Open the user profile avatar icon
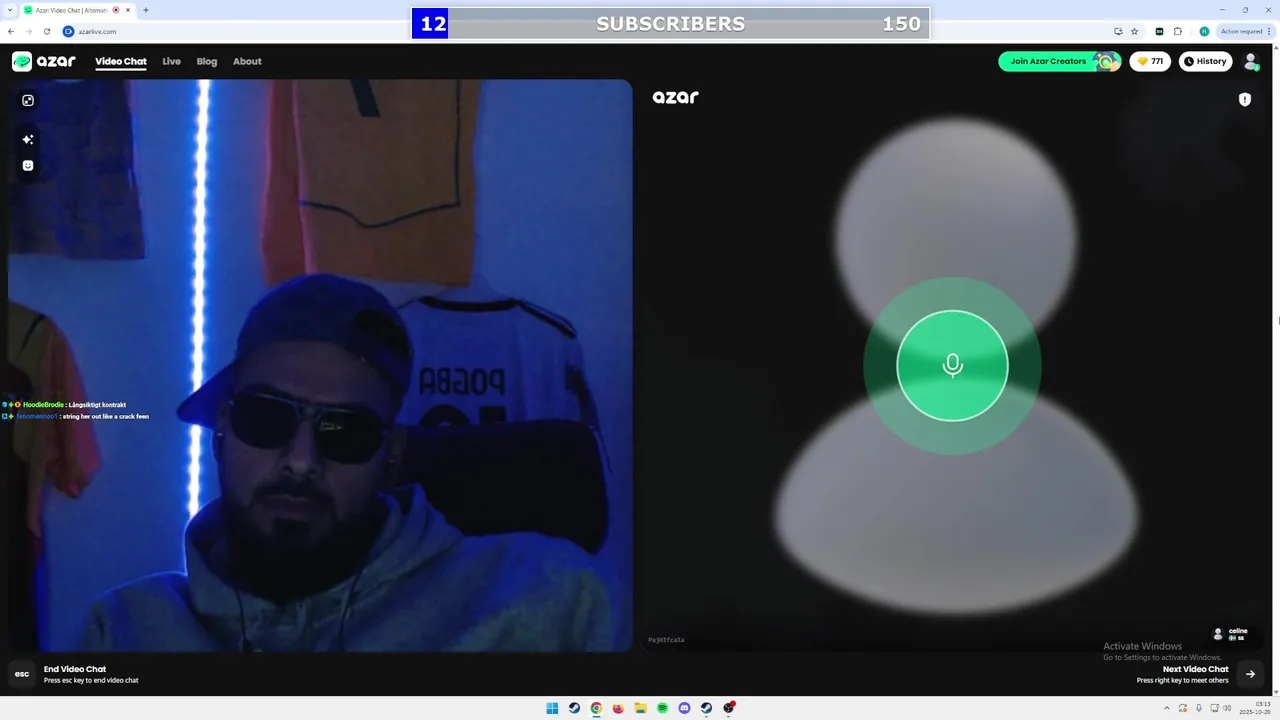Screen dimensions: 1280x720 pyautogui.click(x=1251, y=61)
